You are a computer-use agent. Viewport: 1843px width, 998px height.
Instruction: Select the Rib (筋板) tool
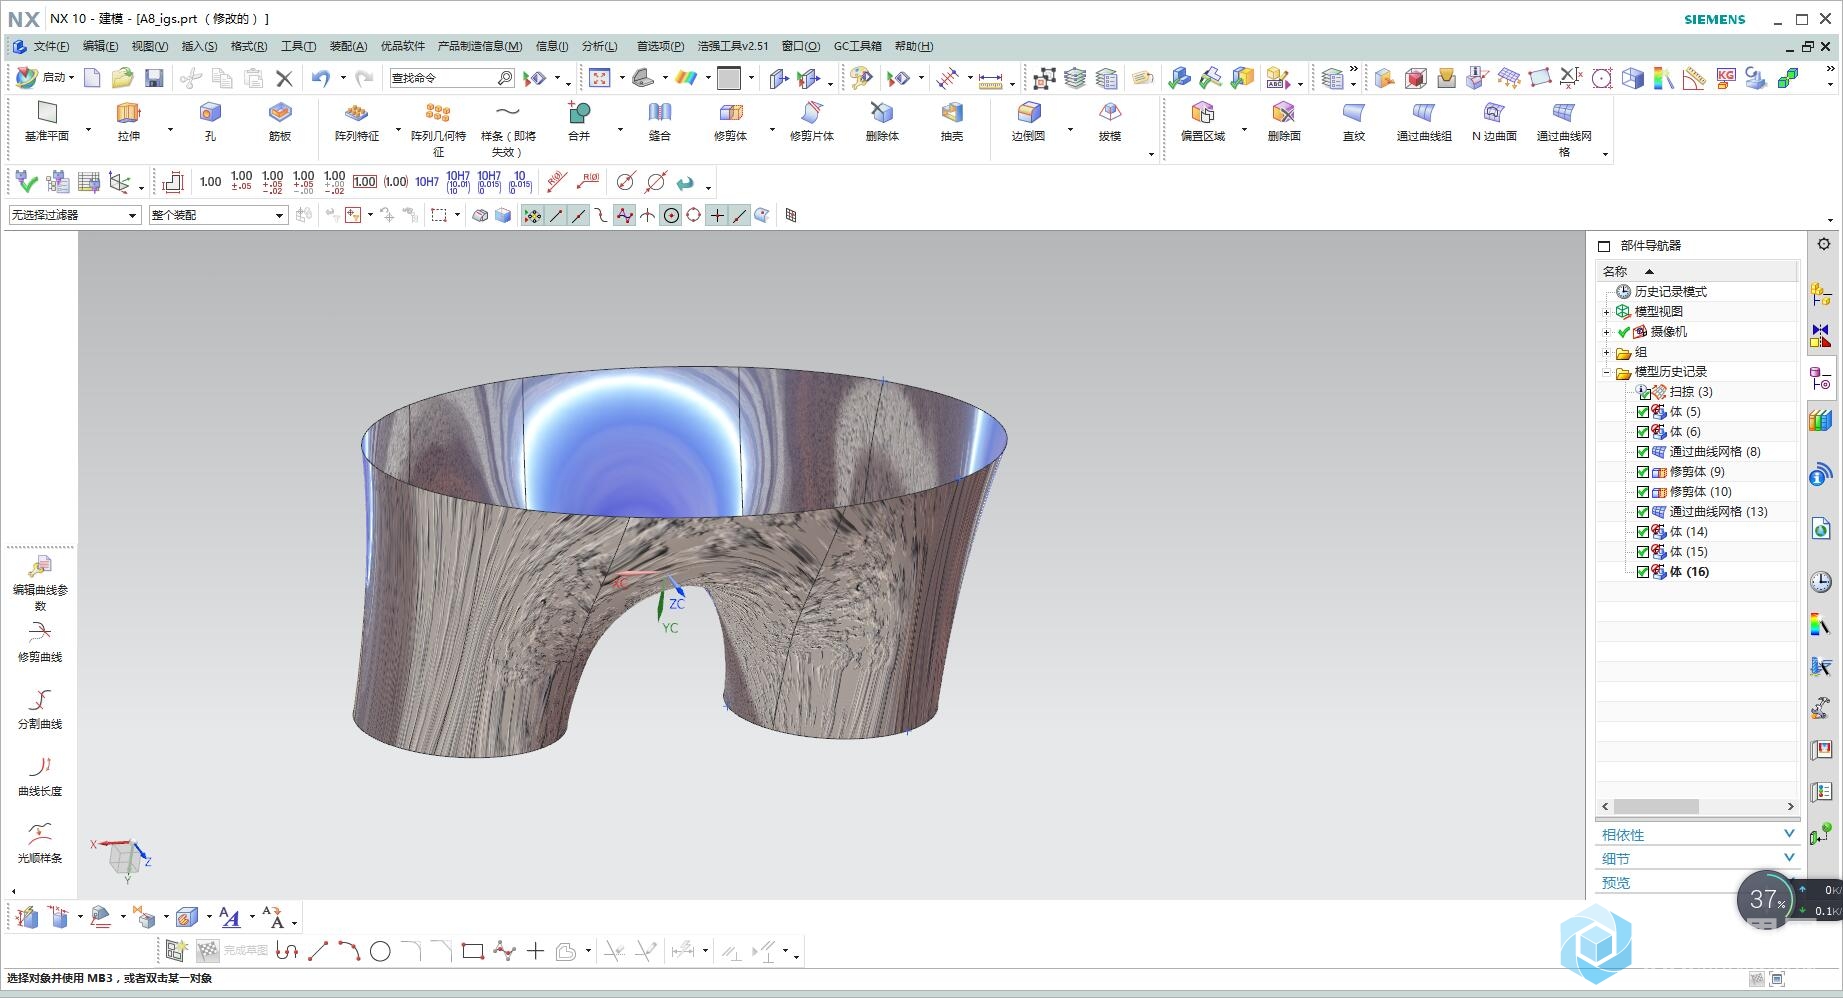pyautogui.click(x=280, y=121)
